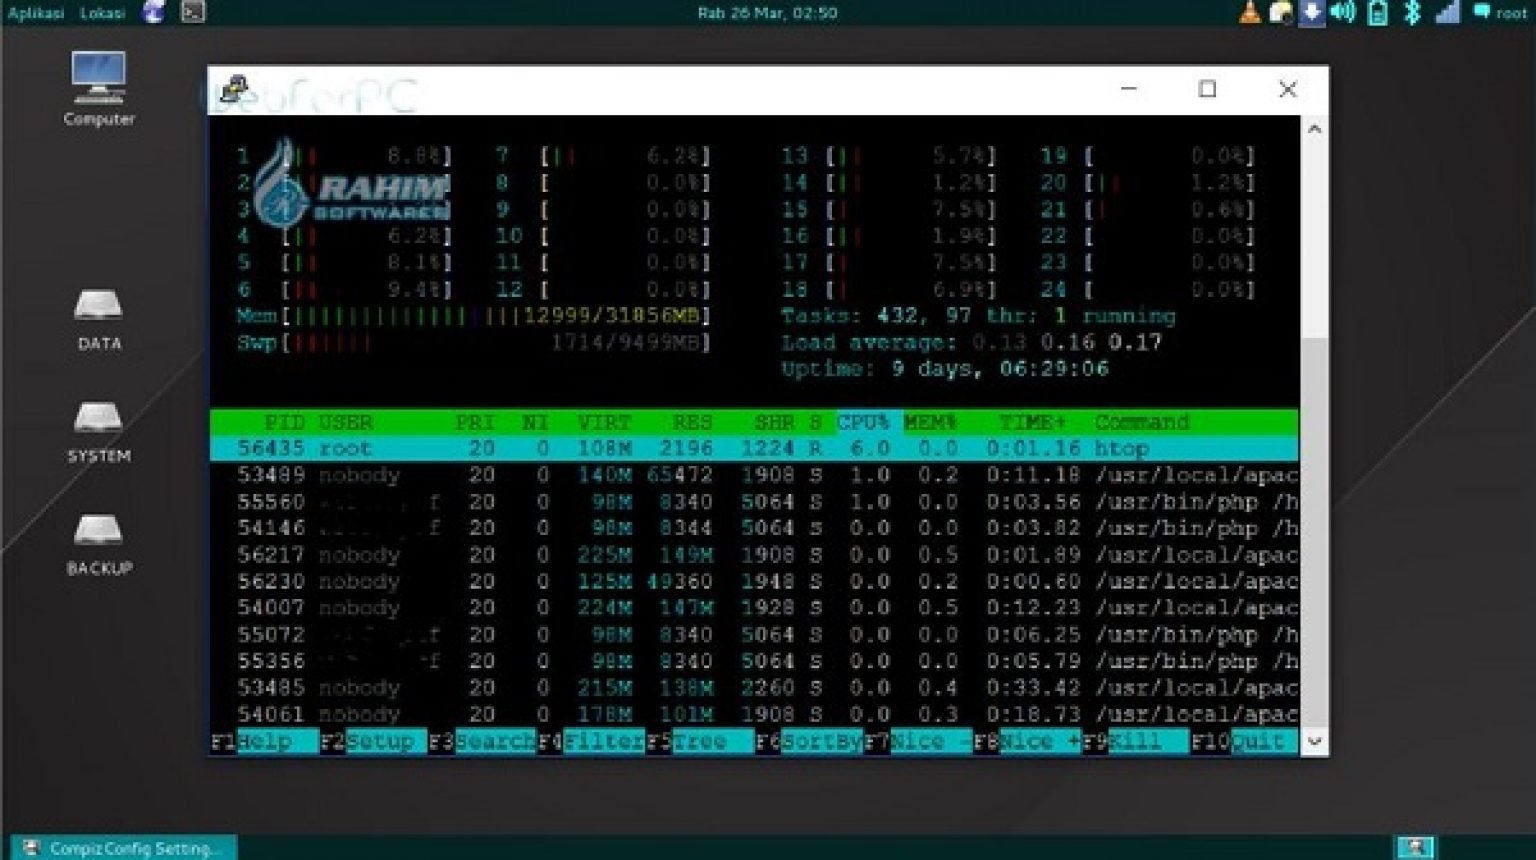
Task: Select process row with PID 55560
Action: pyautogui.click(x=754, y=501)
